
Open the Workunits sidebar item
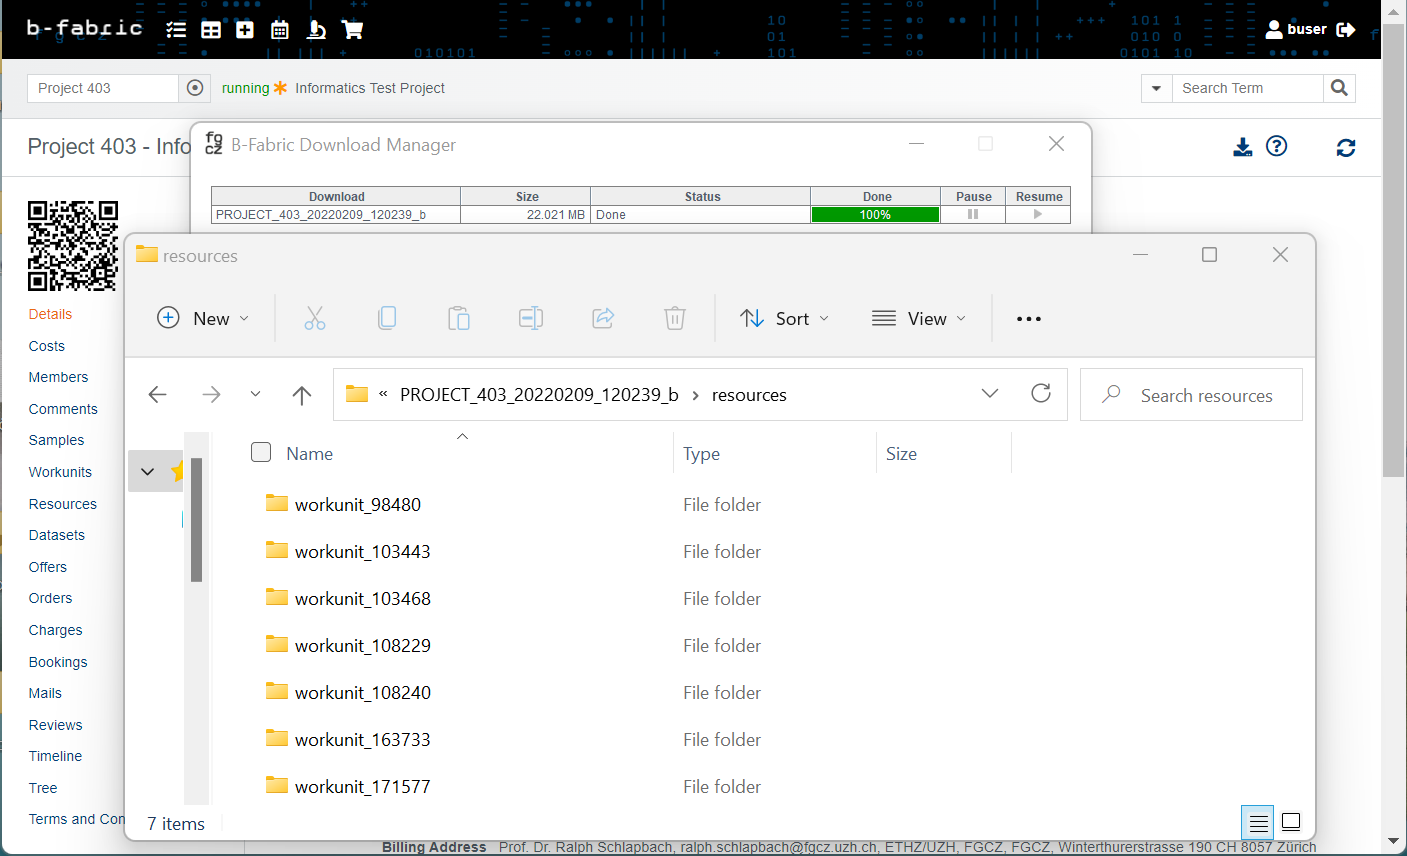point(60,472)
